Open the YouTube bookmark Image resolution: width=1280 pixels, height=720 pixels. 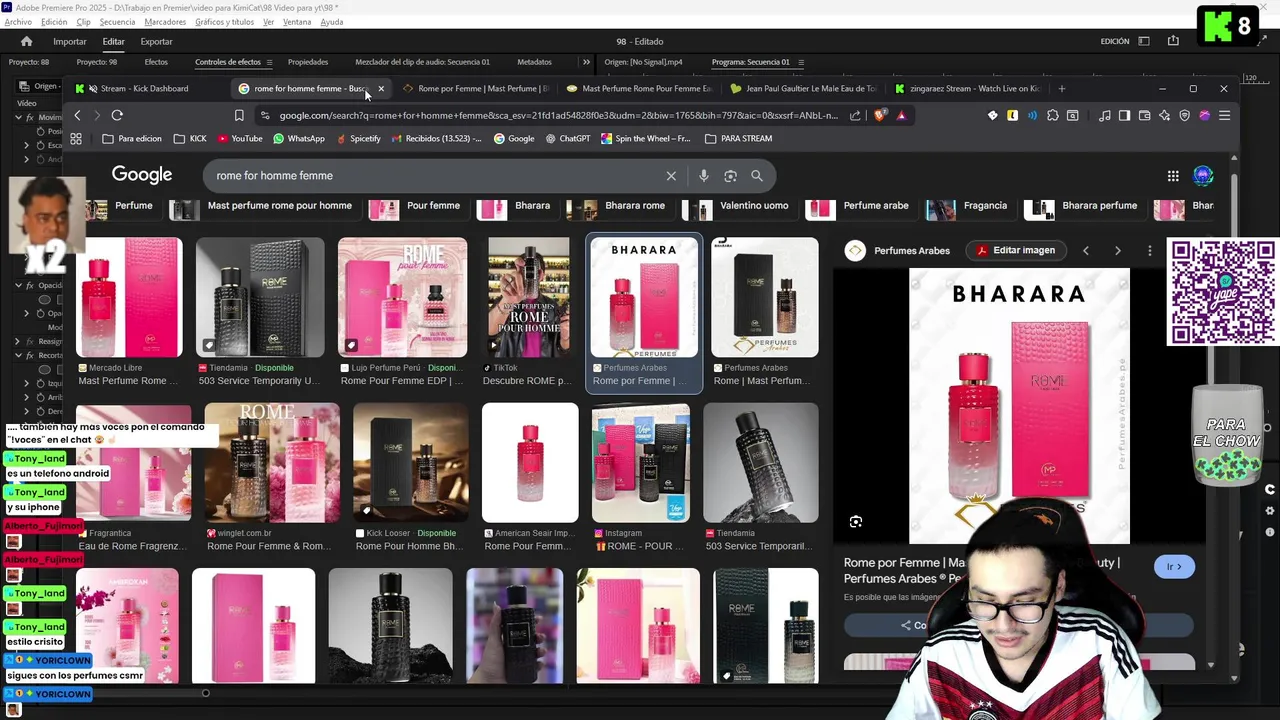[x=239, y=138]
